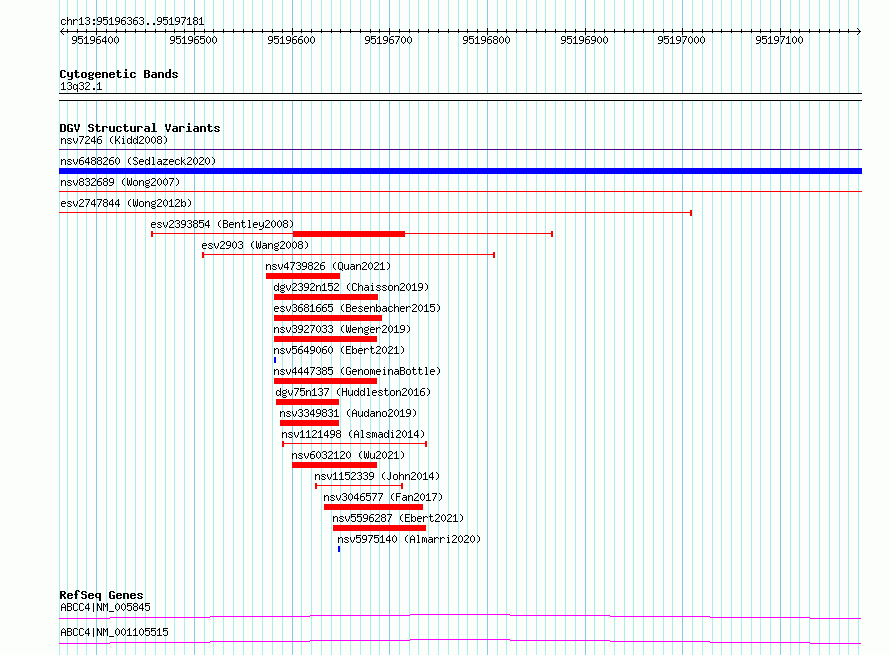
Task: Click the thin purple nsv7246 line
Action: coord(460,150)
